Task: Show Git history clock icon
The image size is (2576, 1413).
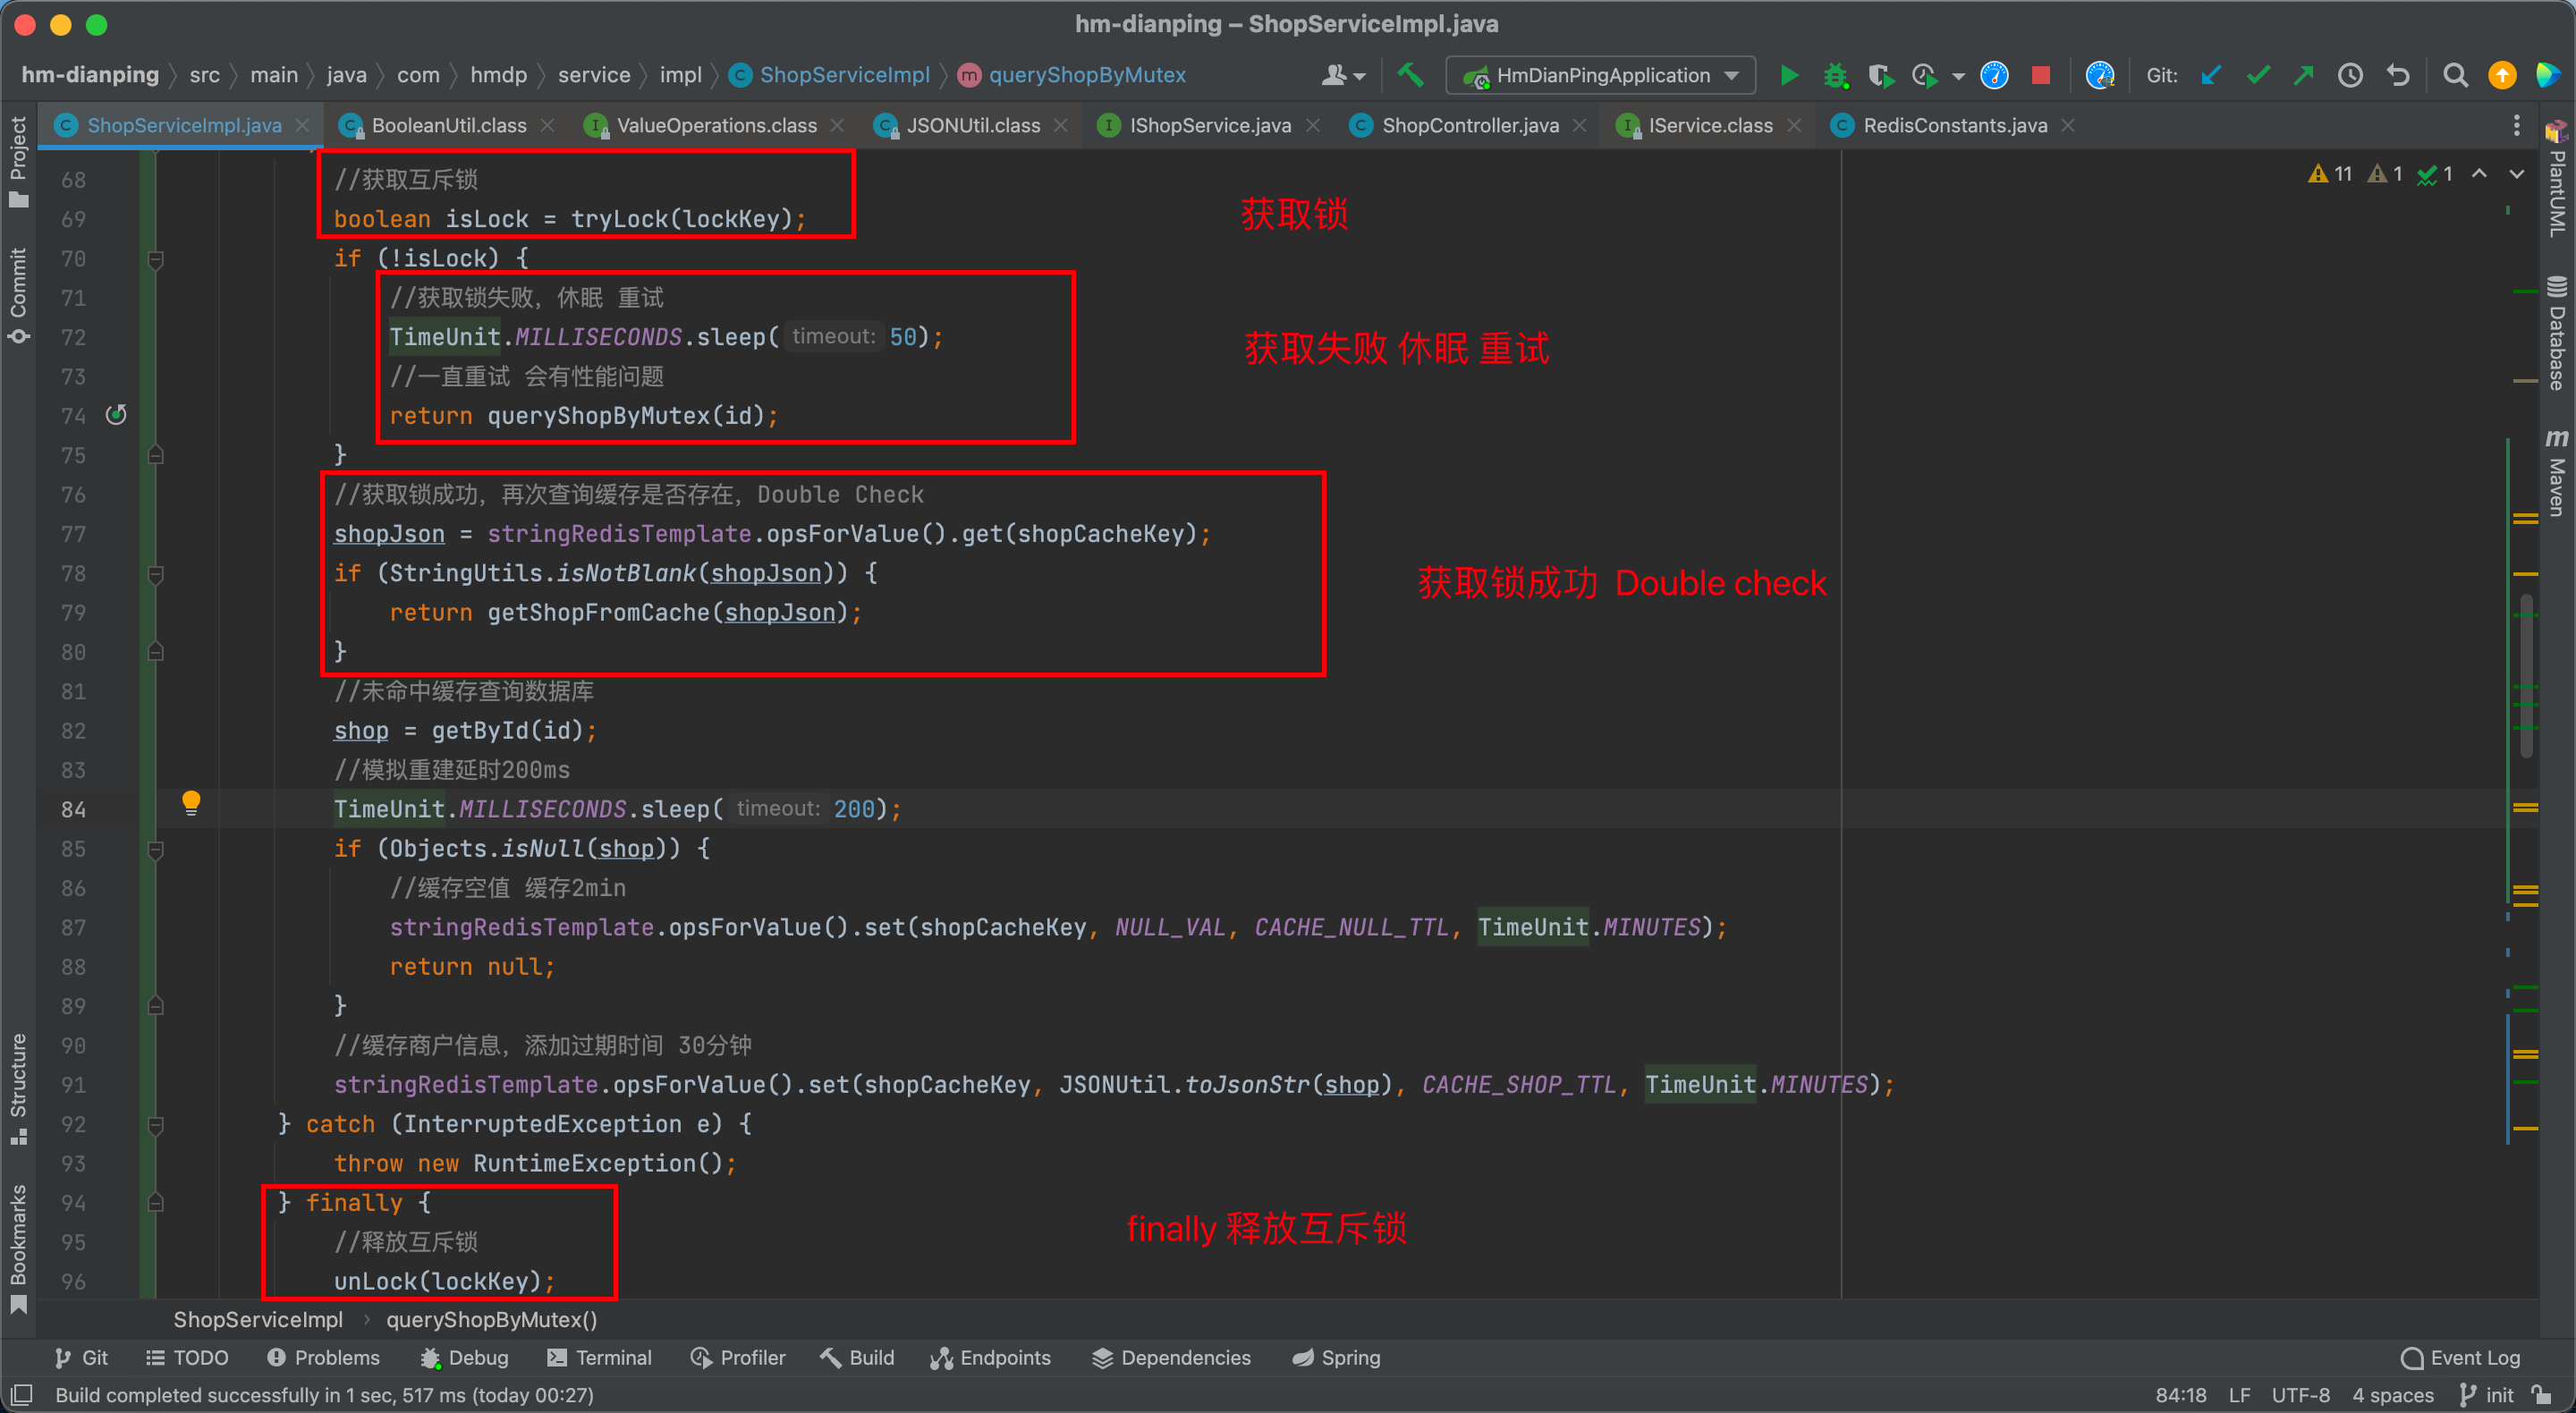Action: tap(2350, 75)
